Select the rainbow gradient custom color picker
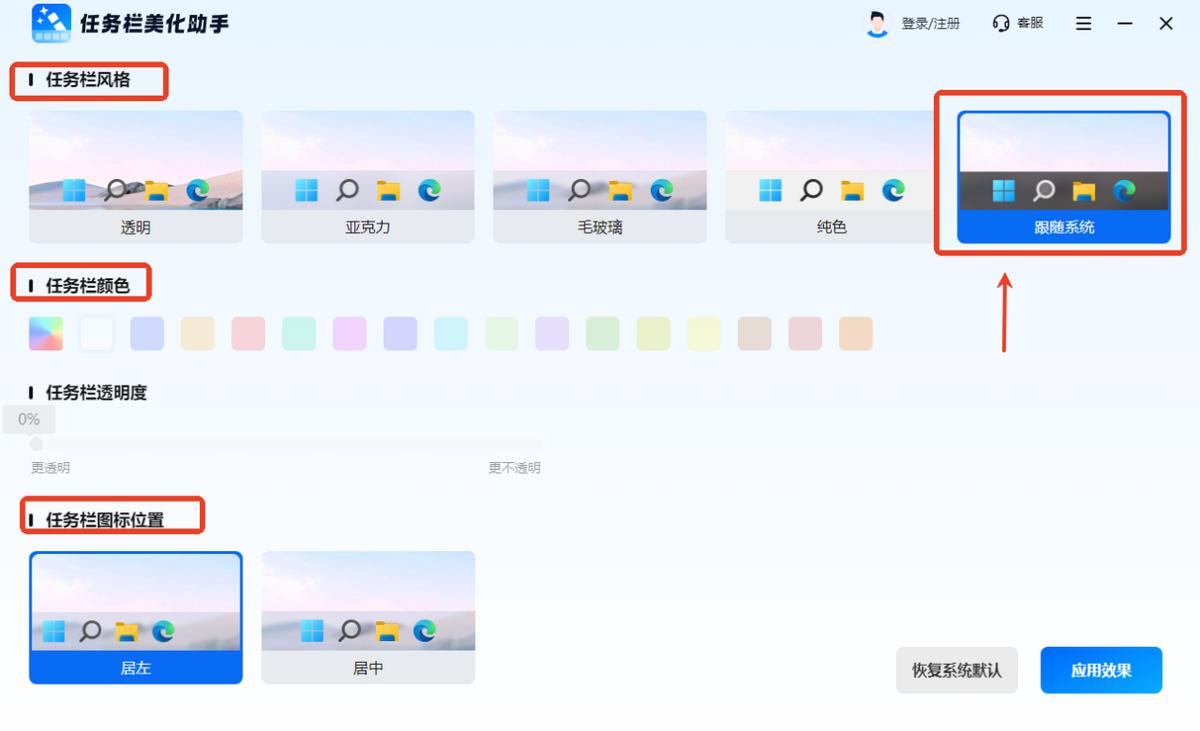Screen dimensions: 1200x731 coord(45,333)
